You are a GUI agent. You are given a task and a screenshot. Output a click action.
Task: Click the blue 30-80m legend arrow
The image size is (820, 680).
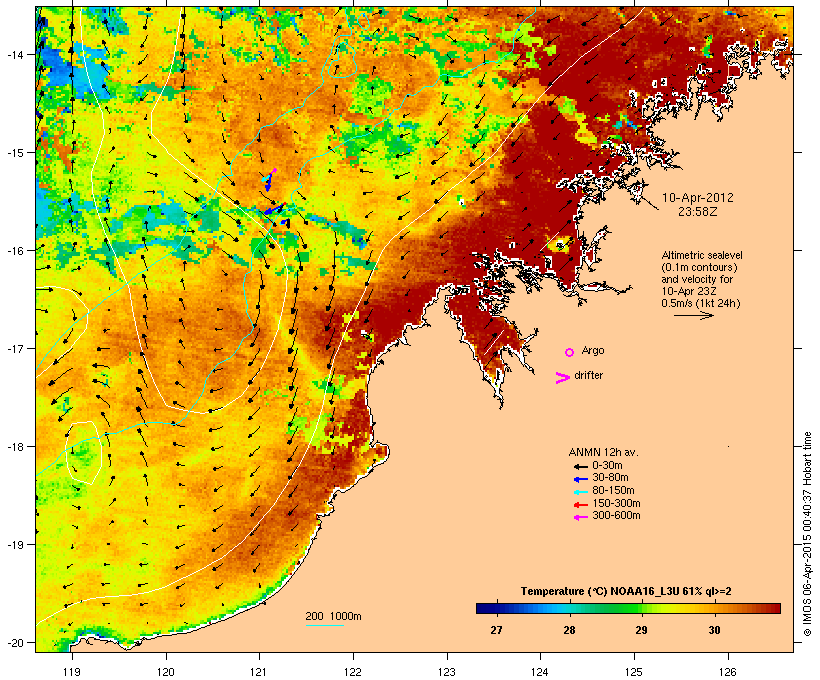(x=581, y=479)
